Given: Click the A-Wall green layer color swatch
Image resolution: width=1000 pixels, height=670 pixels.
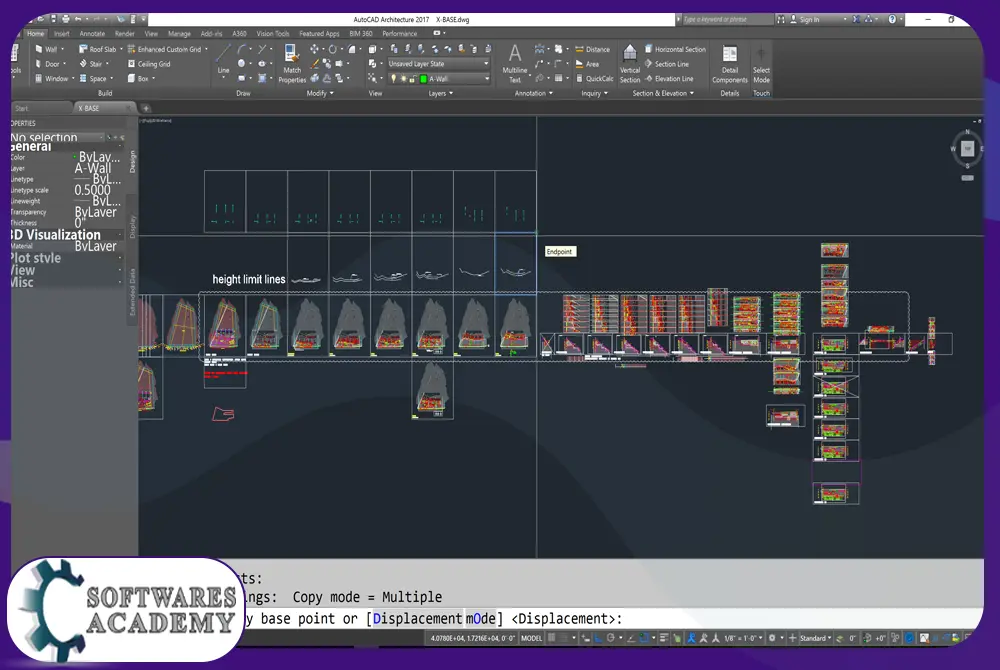Looking at the screenshot, I should [x=423, y=78].
